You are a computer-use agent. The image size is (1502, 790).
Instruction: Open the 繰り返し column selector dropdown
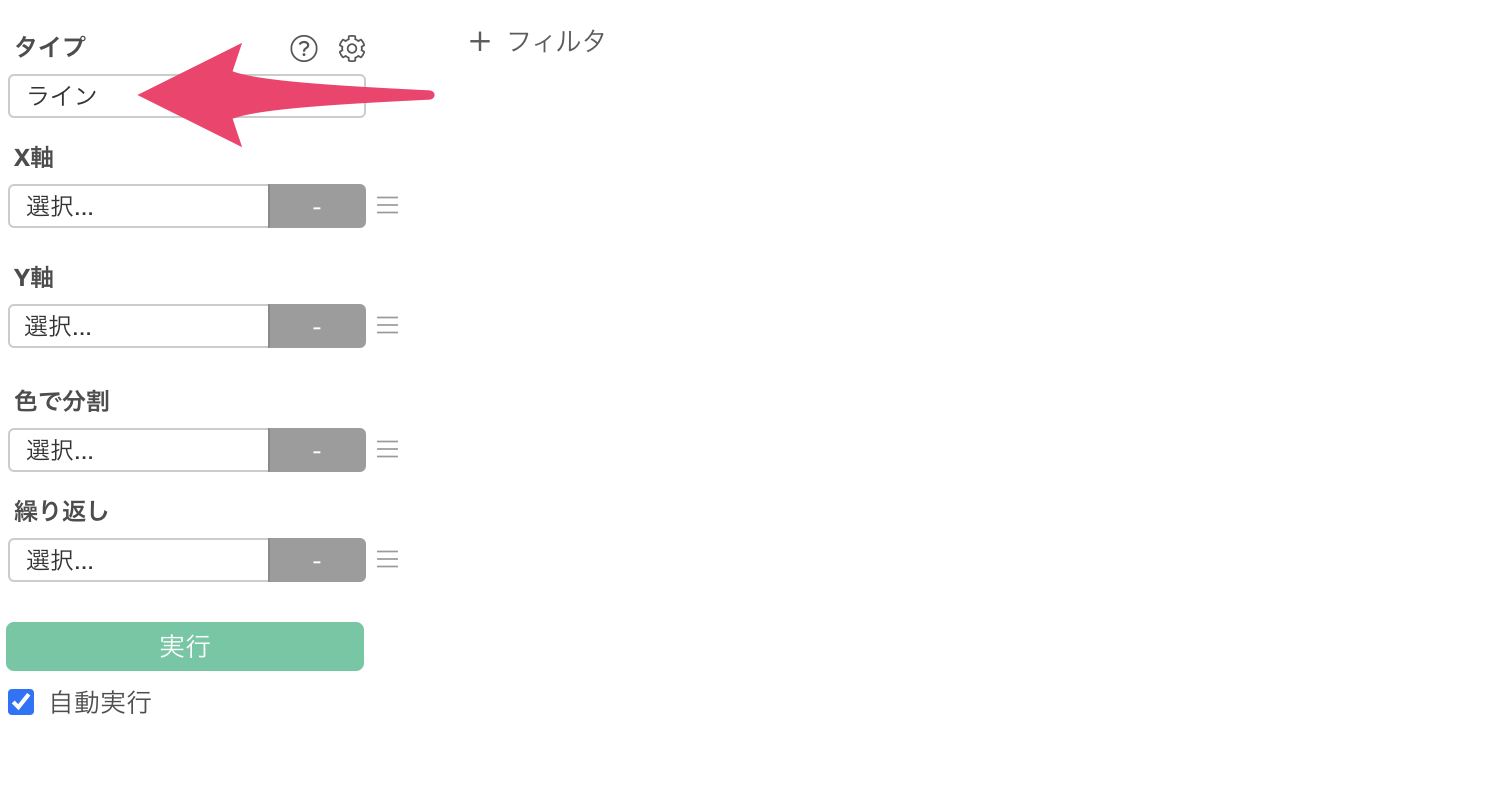(139, 560)
